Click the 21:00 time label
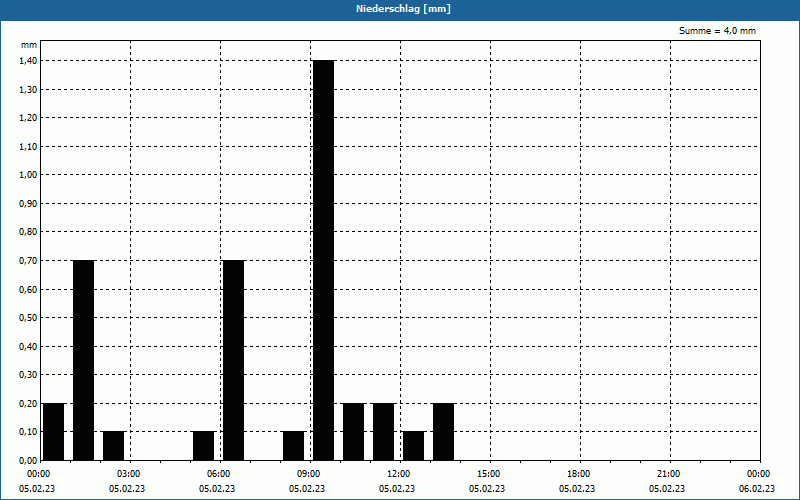Image resolution: width=800 pixels, height=500 pixels. point(669,474)
